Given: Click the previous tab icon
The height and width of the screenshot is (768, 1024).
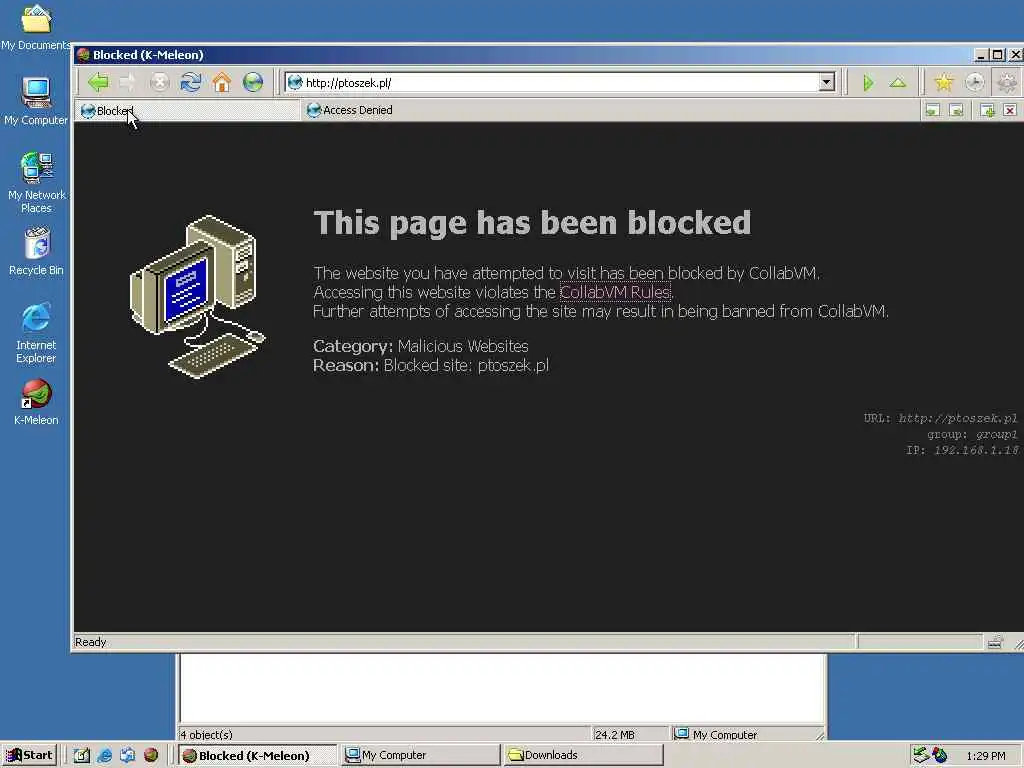Looking at the screenshot, I should [933, 110].
